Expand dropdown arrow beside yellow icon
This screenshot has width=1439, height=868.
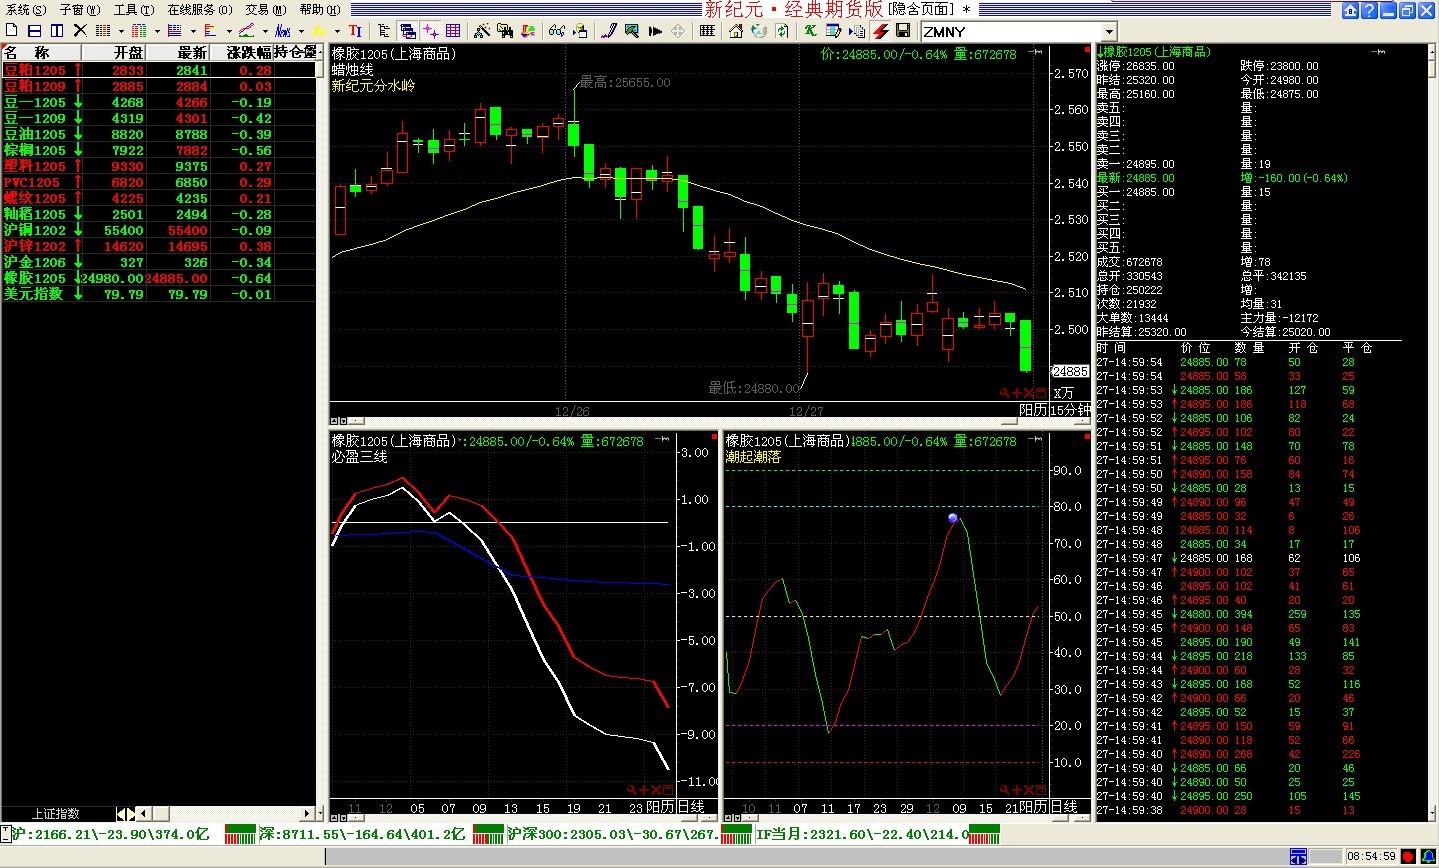click(x=337, y=31)
